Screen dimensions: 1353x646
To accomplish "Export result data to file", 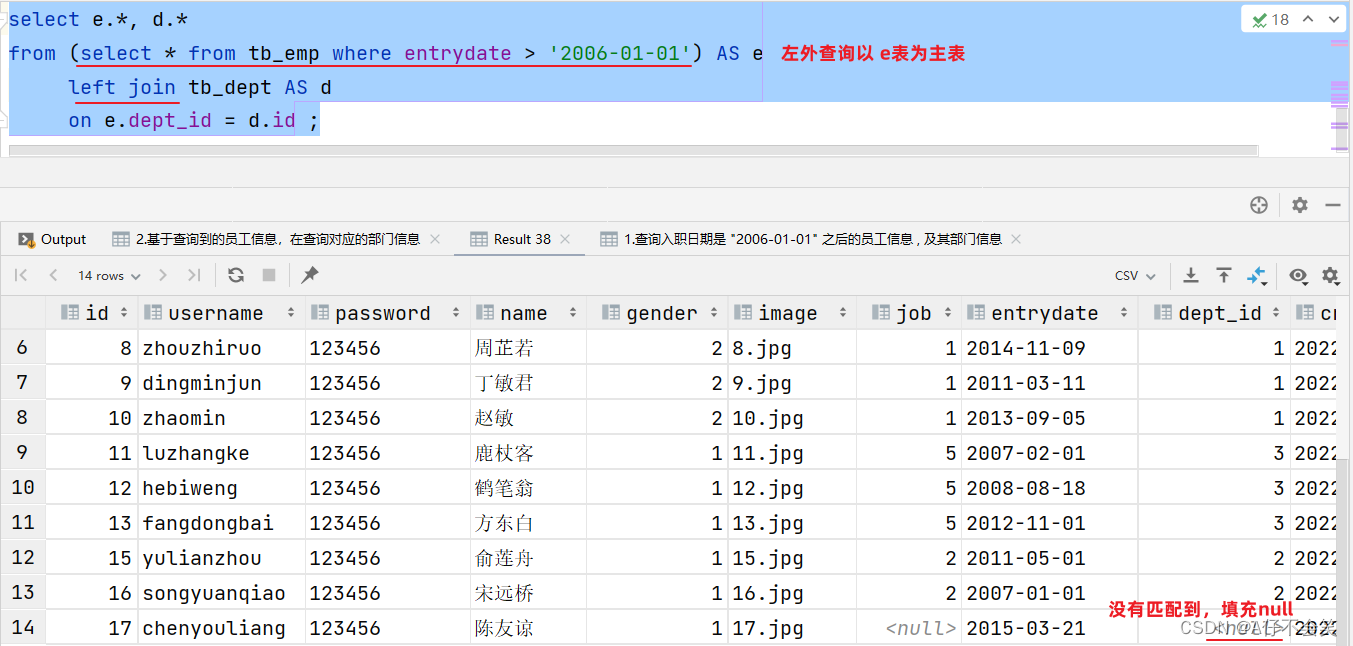I will [1190, 276].
